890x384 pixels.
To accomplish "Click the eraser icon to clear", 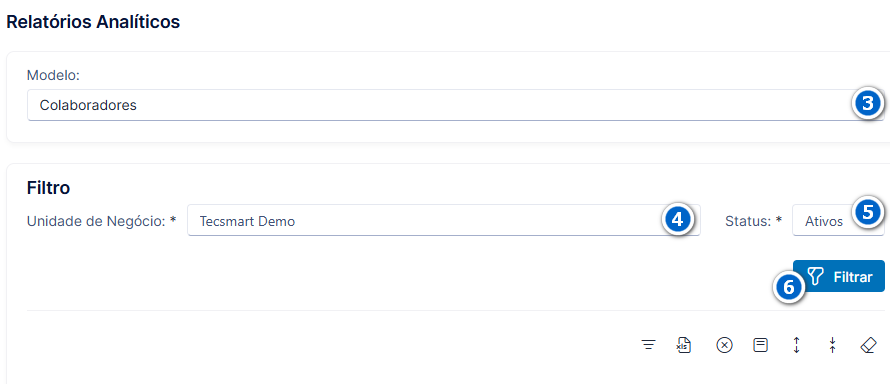I will 868,345.
